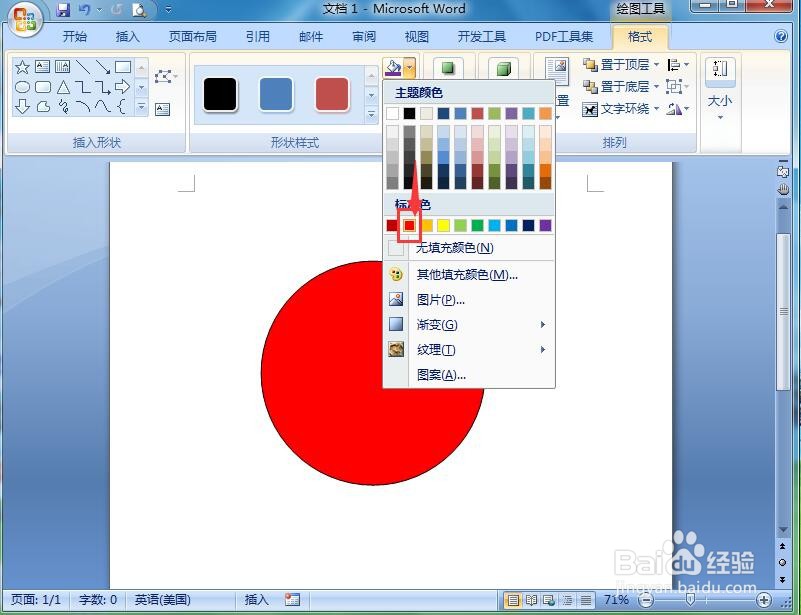Screen dimensions: 801x615
Task: Switch to draft view
Action: tap(586, 600)
